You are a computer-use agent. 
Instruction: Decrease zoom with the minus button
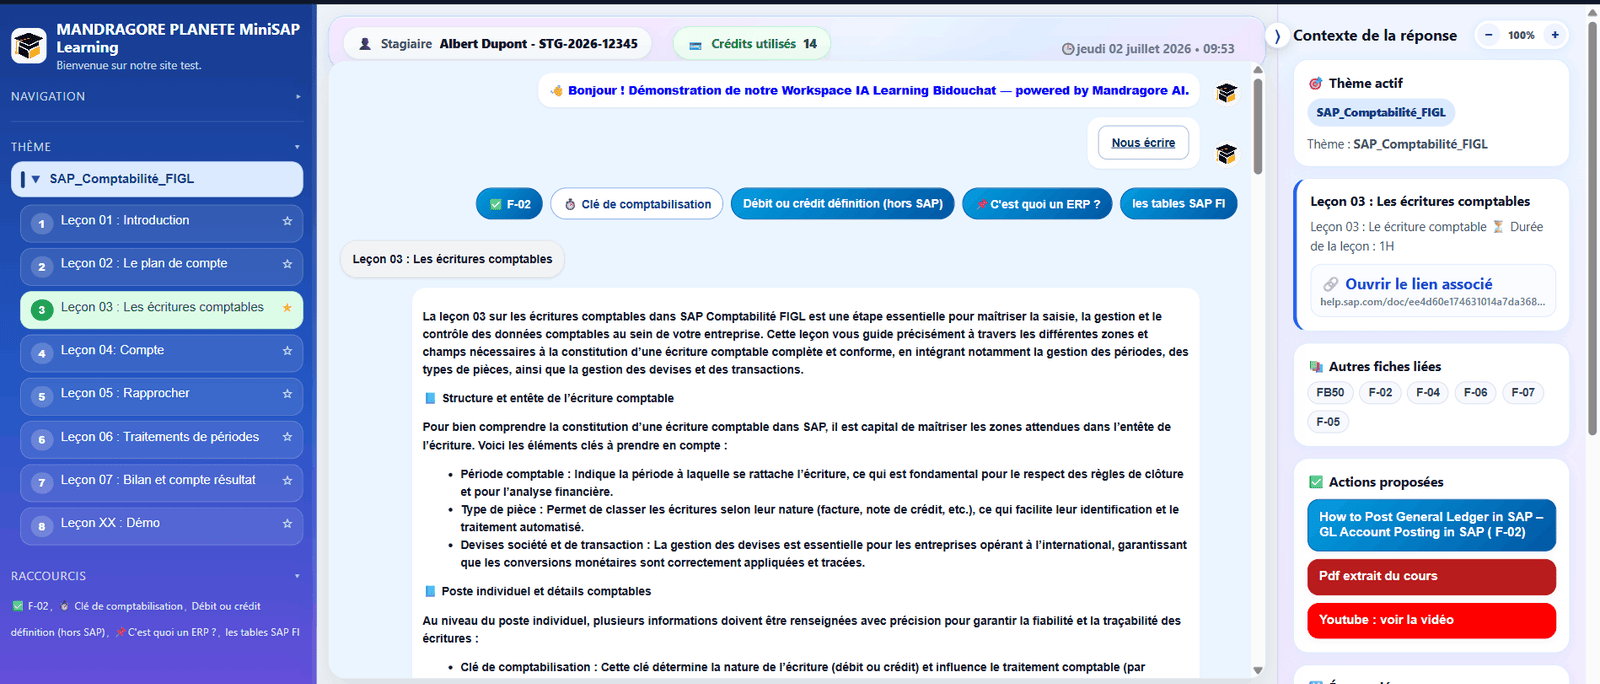[x=1488, y=35]
